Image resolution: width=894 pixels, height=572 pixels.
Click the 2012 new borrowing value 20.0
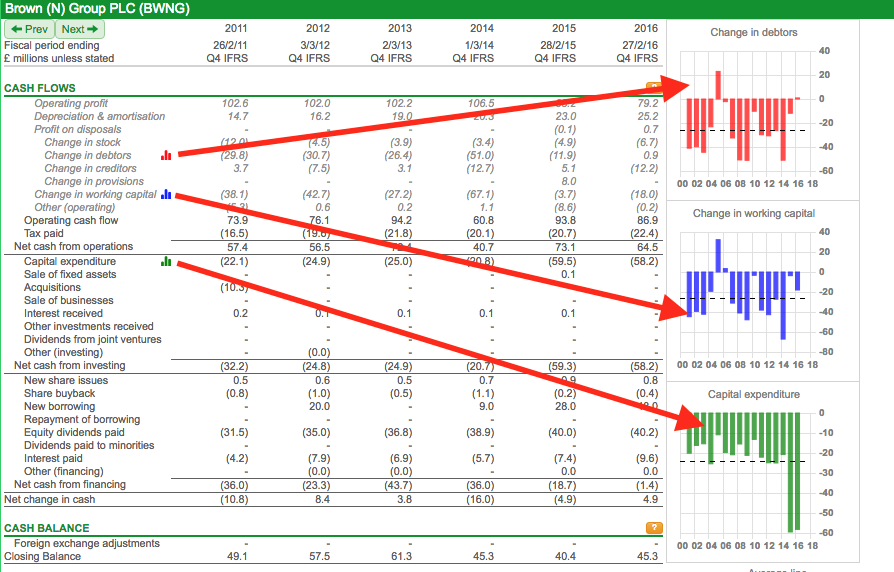pyautogui.click(x=320, y=407)
